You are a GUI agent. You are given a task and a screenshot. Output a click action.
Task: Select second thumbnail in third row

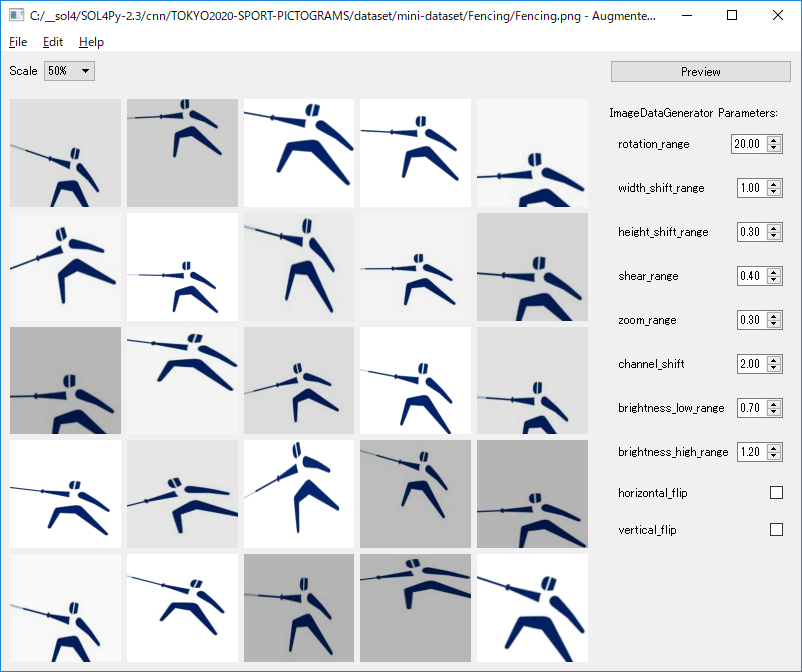tap(182, 380)
